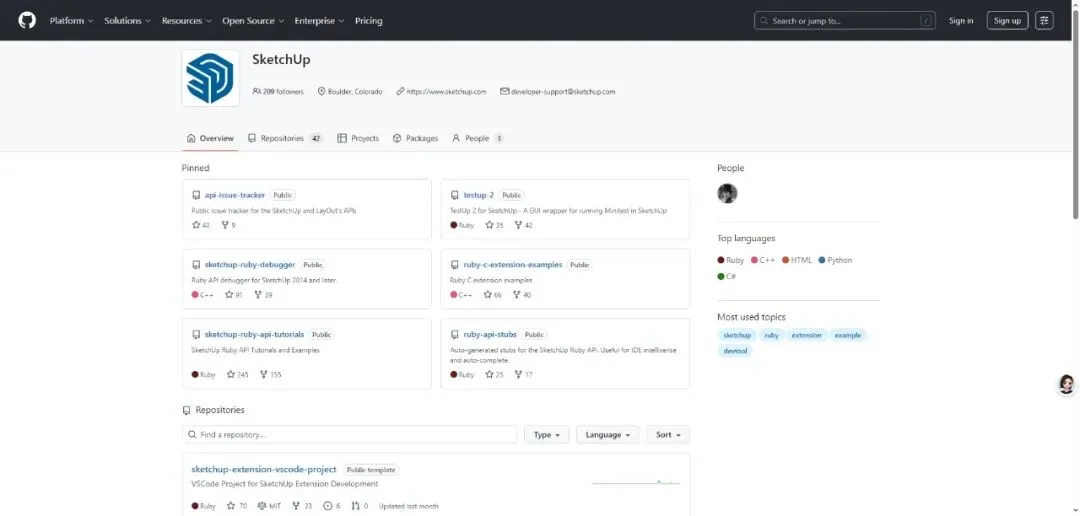Click the 209 followers link
The image size is (1080, 516).
pos(278,92)
